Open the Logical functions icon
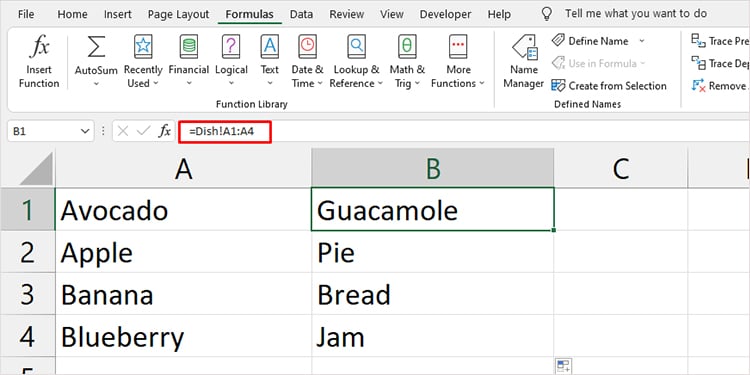Image resolution: width=750 pixels, height=375 pixels. click(x=231, y=47)
